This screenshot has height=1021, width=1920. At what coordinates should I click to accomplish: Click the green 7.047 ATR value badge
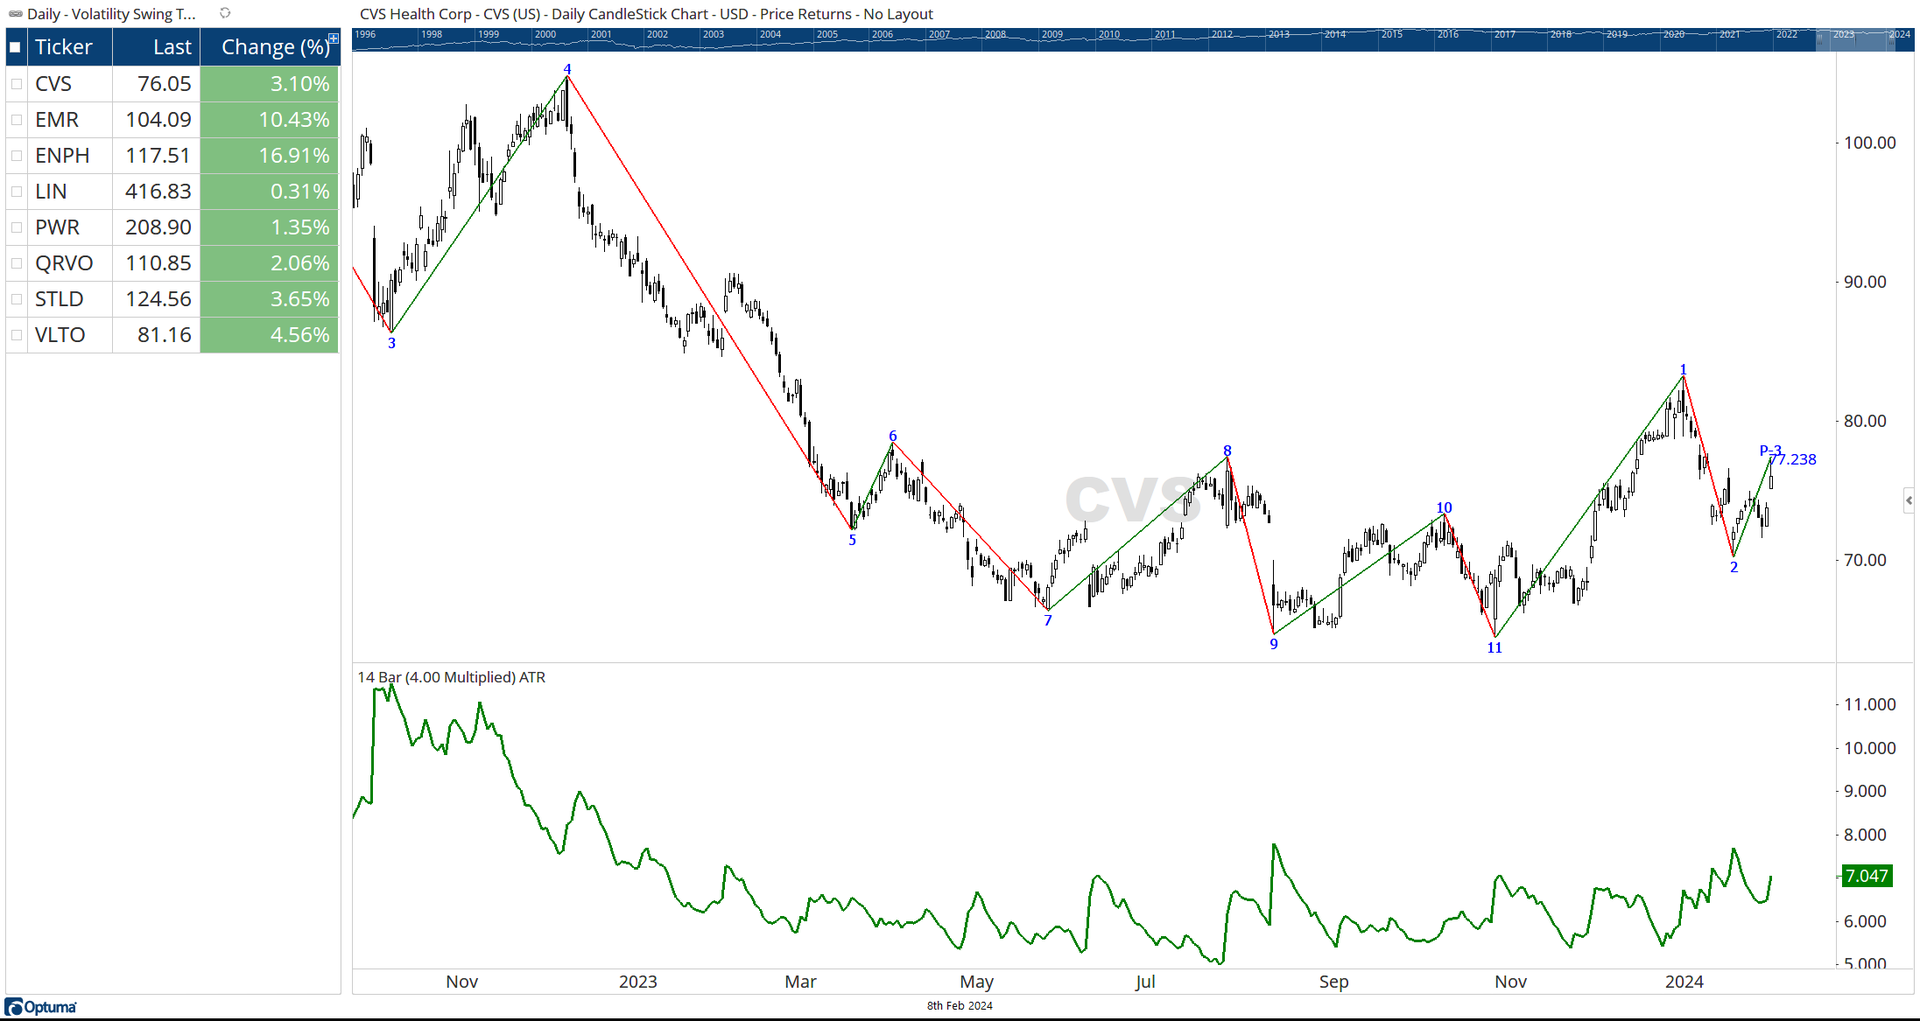[x=1866, y=876]
